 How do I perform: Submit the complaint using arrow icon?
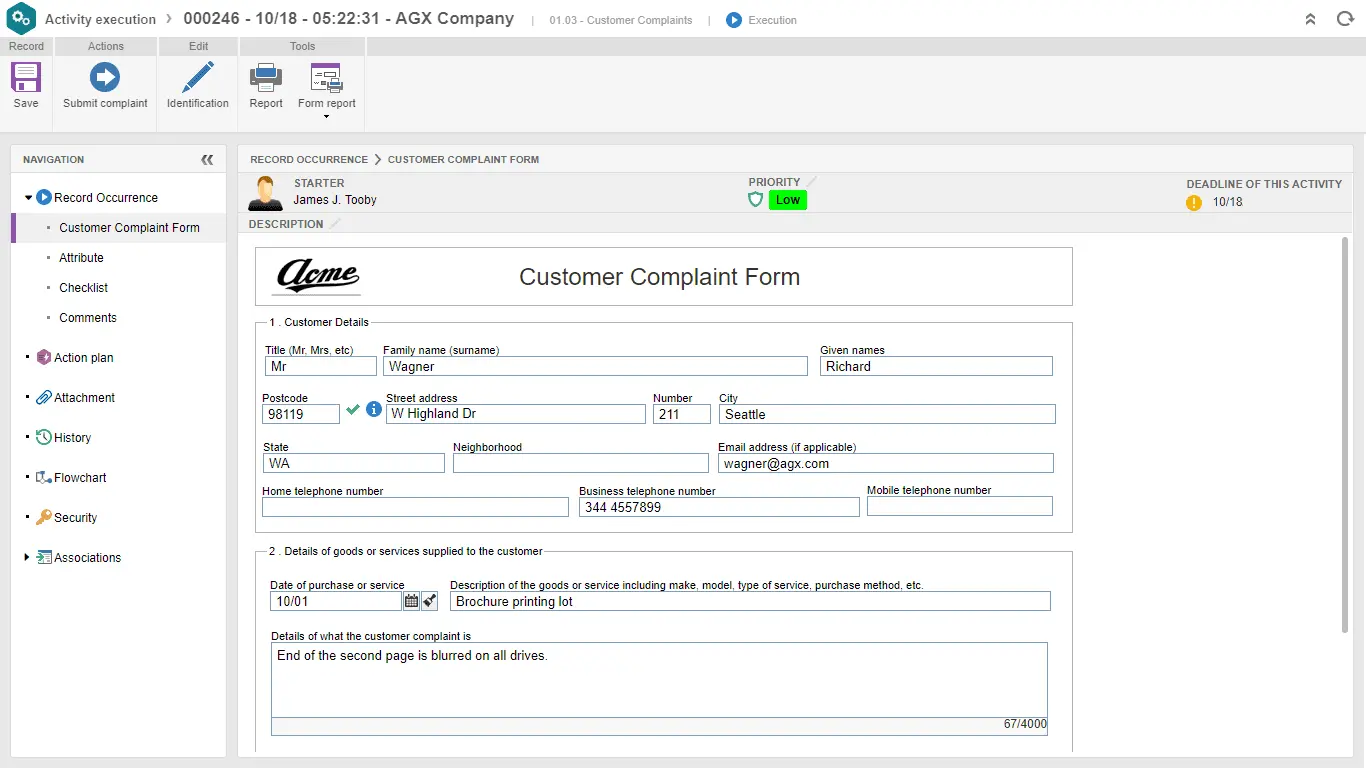pos(105,78)
